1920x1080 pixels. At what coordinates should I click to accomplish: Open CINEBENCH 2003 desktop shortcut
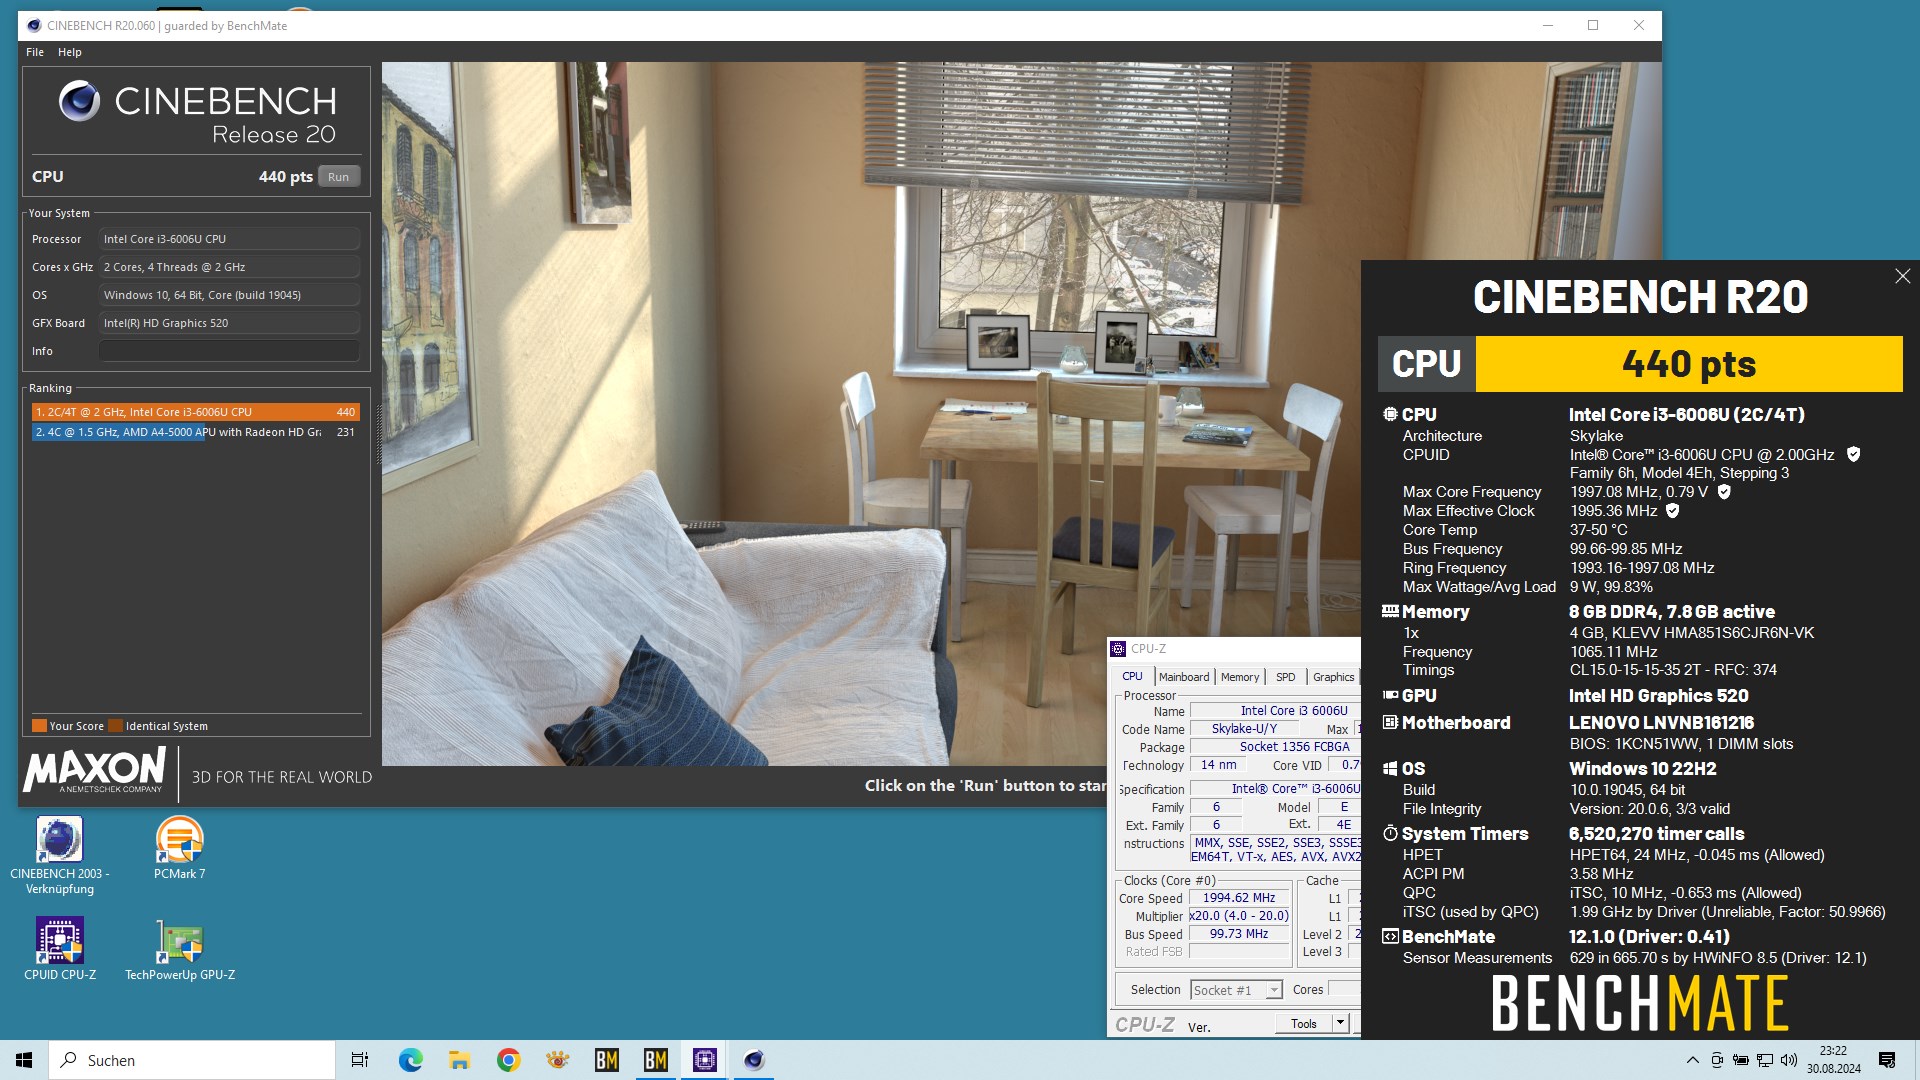click(x=59, y=855)
